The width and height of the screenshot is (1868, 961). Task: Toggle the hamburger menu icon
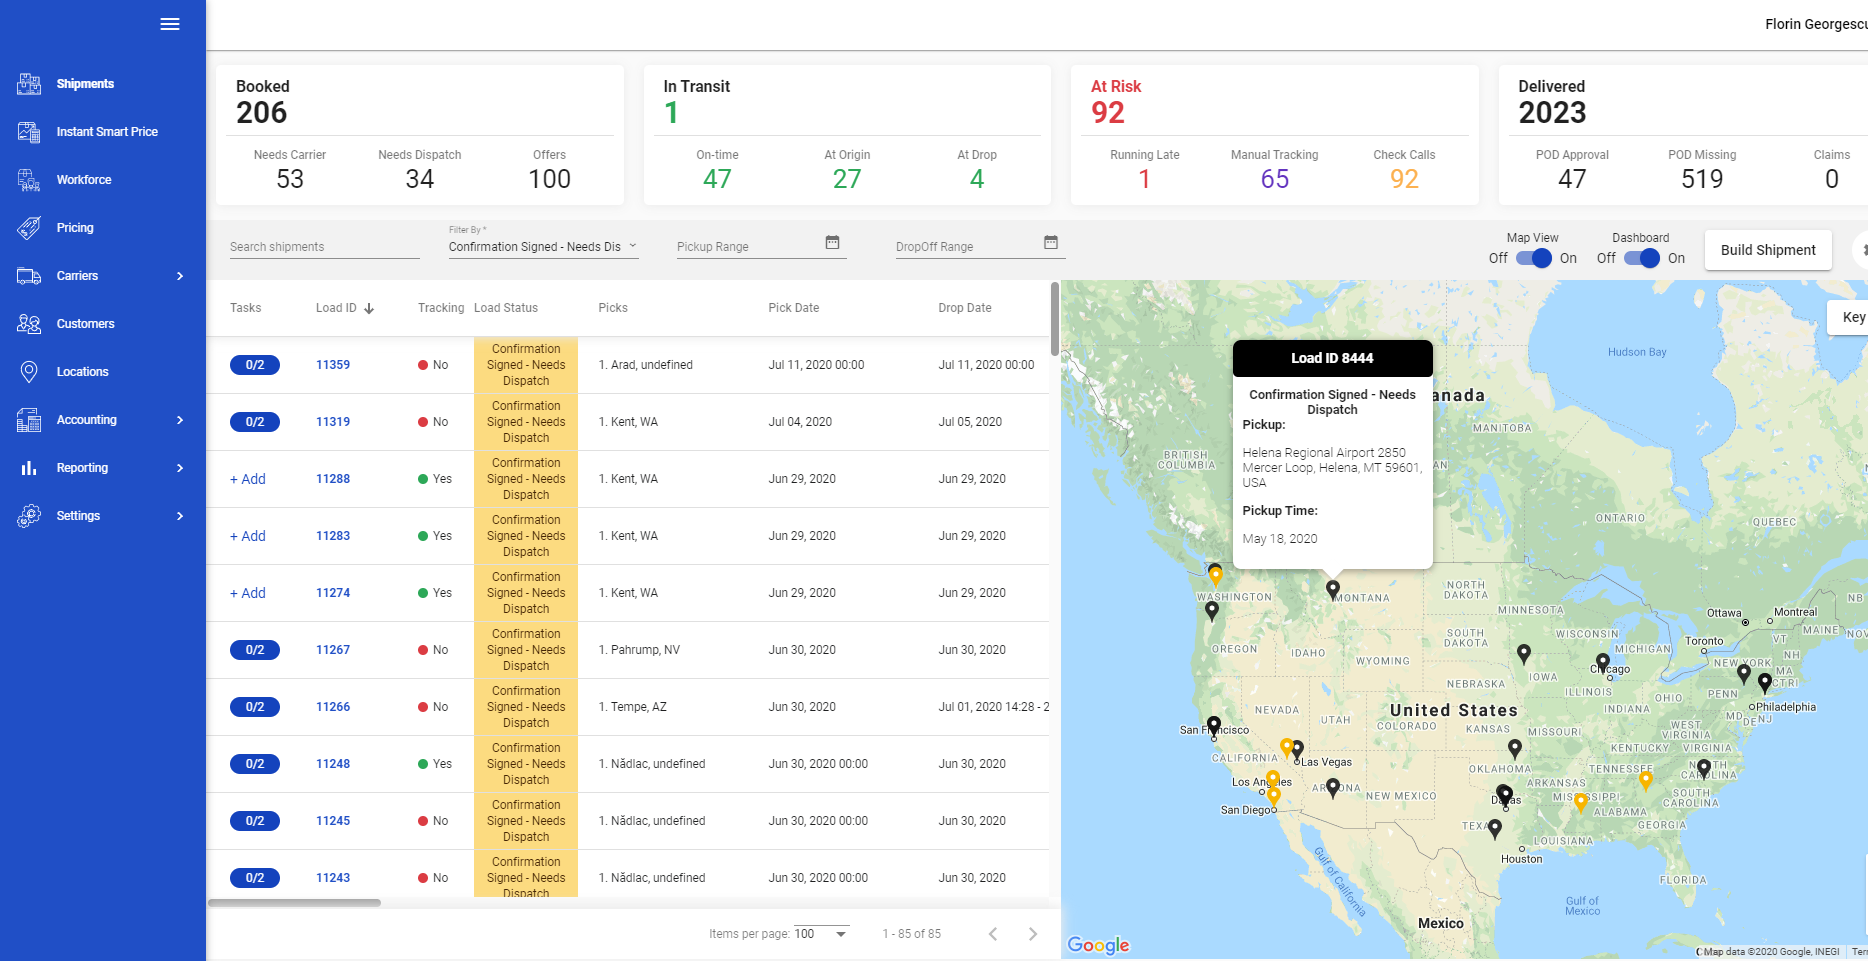[170, 24]
